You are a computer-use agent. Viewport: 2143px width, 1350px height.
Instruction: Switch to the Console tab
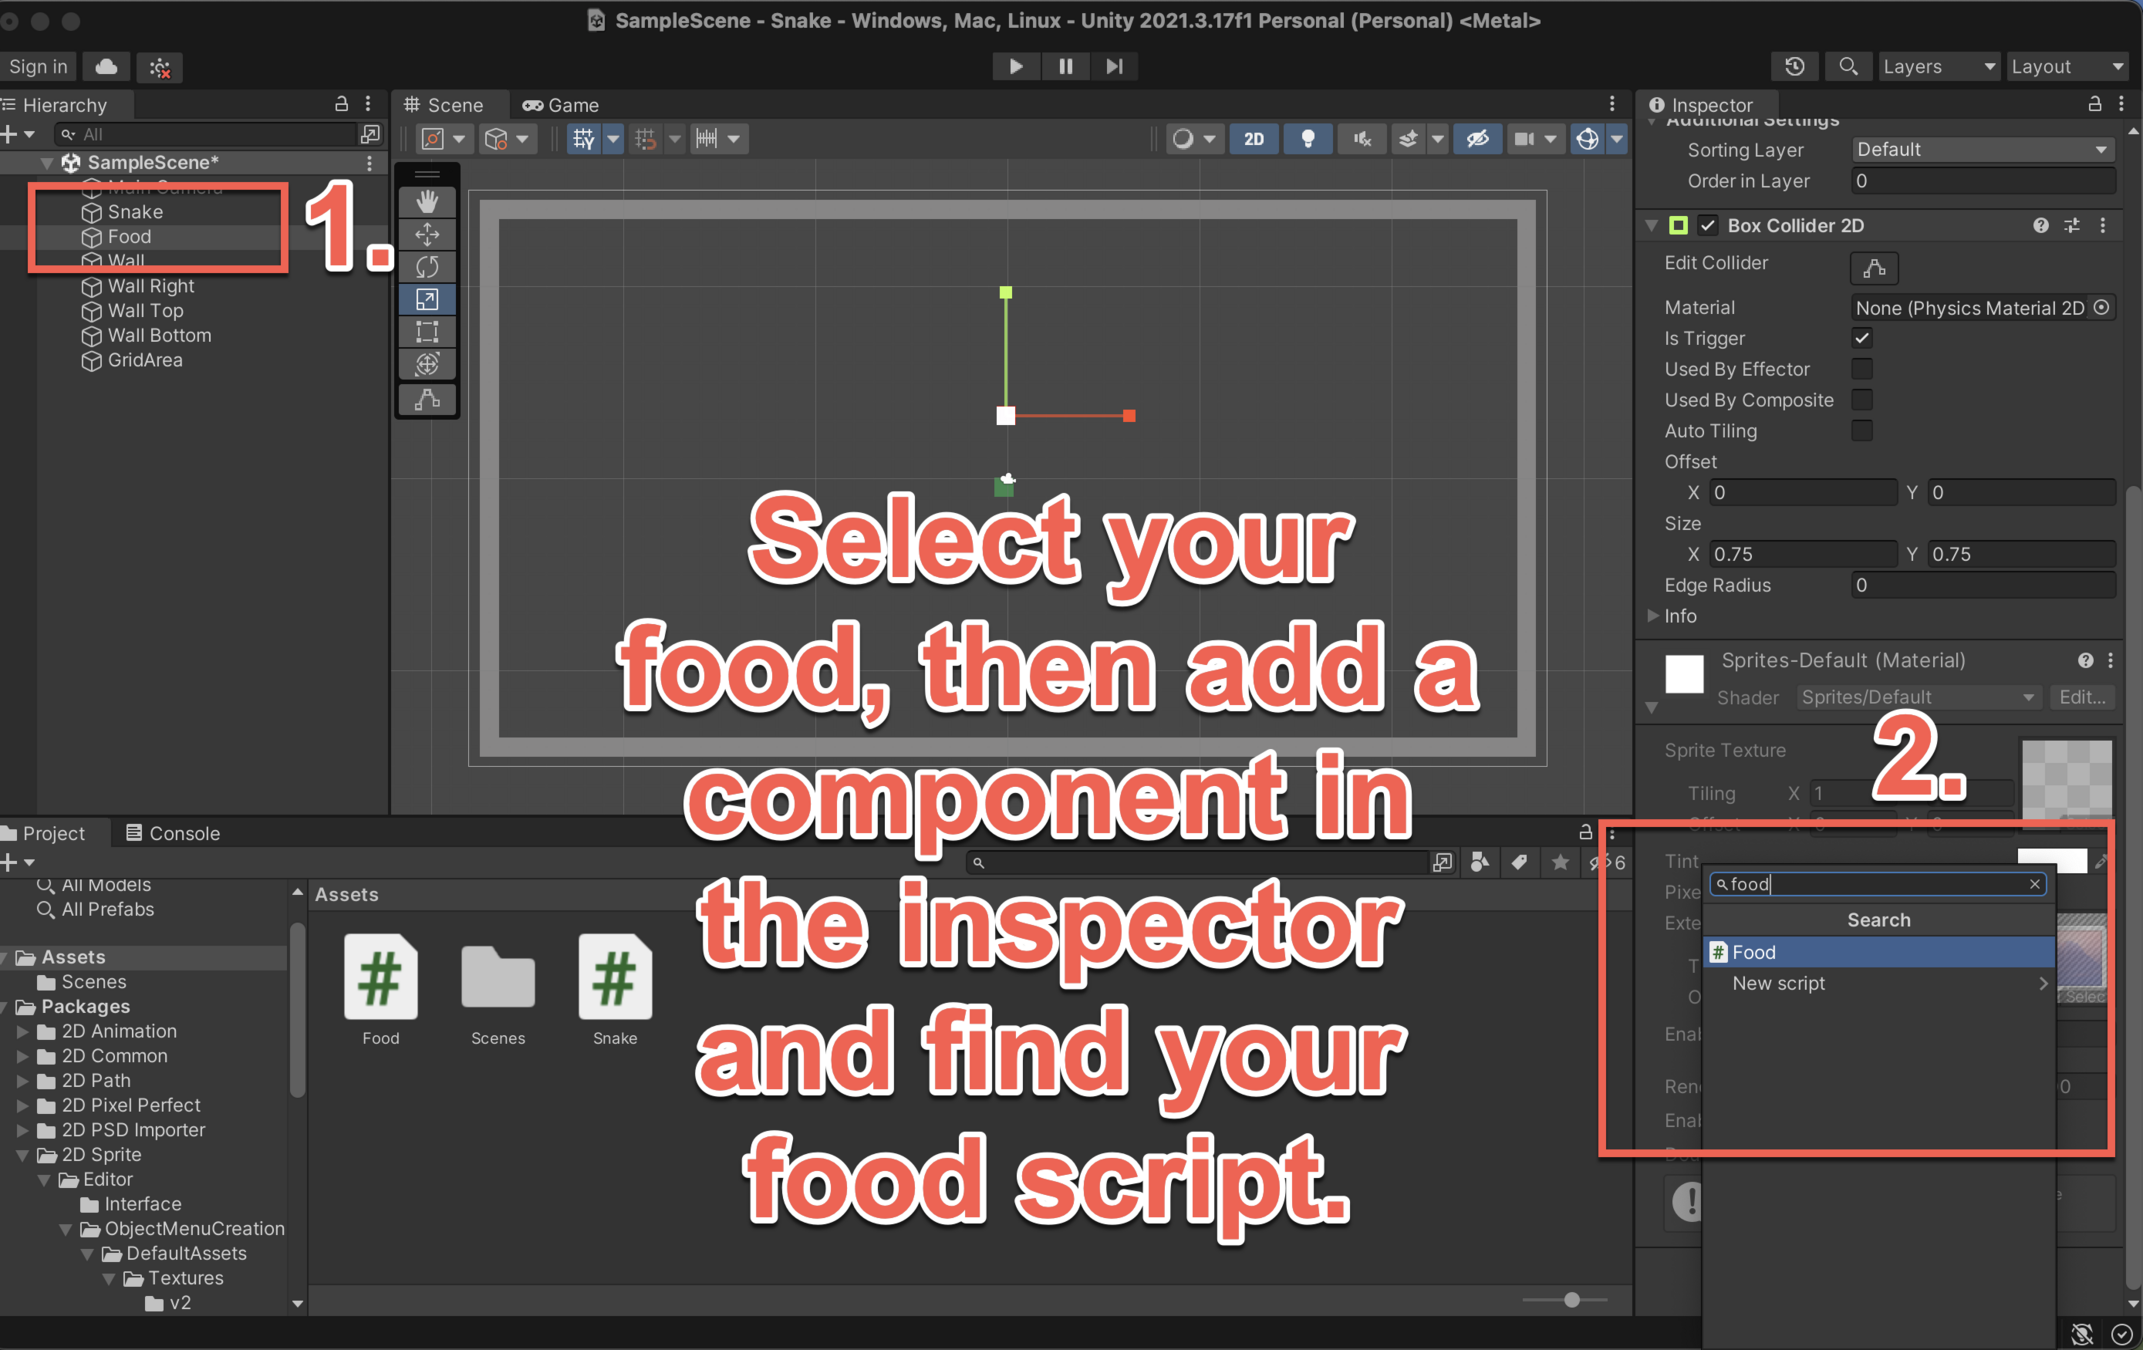(x=172, y=833)
